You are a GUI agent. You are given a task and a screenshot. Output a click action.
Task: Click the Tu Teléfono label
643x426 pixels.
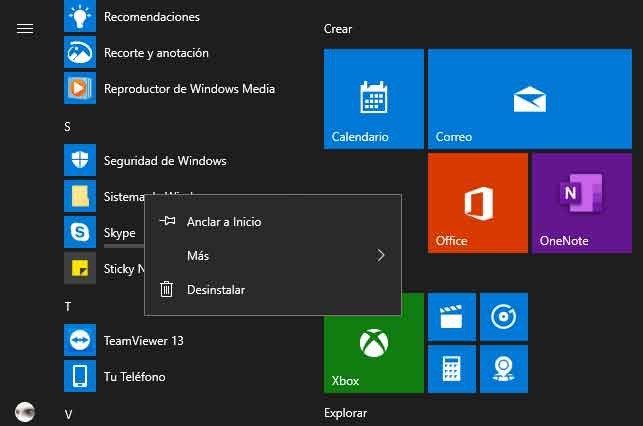coord(135,377)
